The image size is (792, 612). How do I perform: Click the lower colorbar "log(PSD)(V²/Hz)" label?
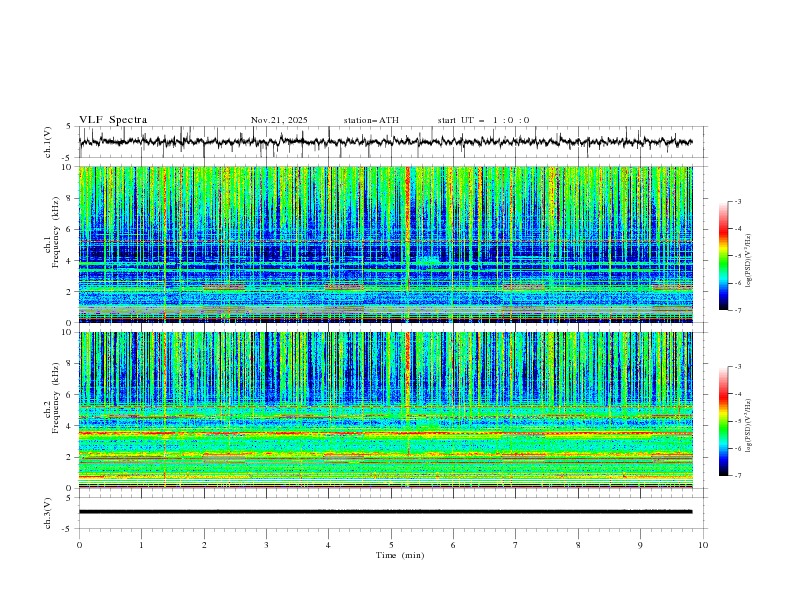pos(748,426)
